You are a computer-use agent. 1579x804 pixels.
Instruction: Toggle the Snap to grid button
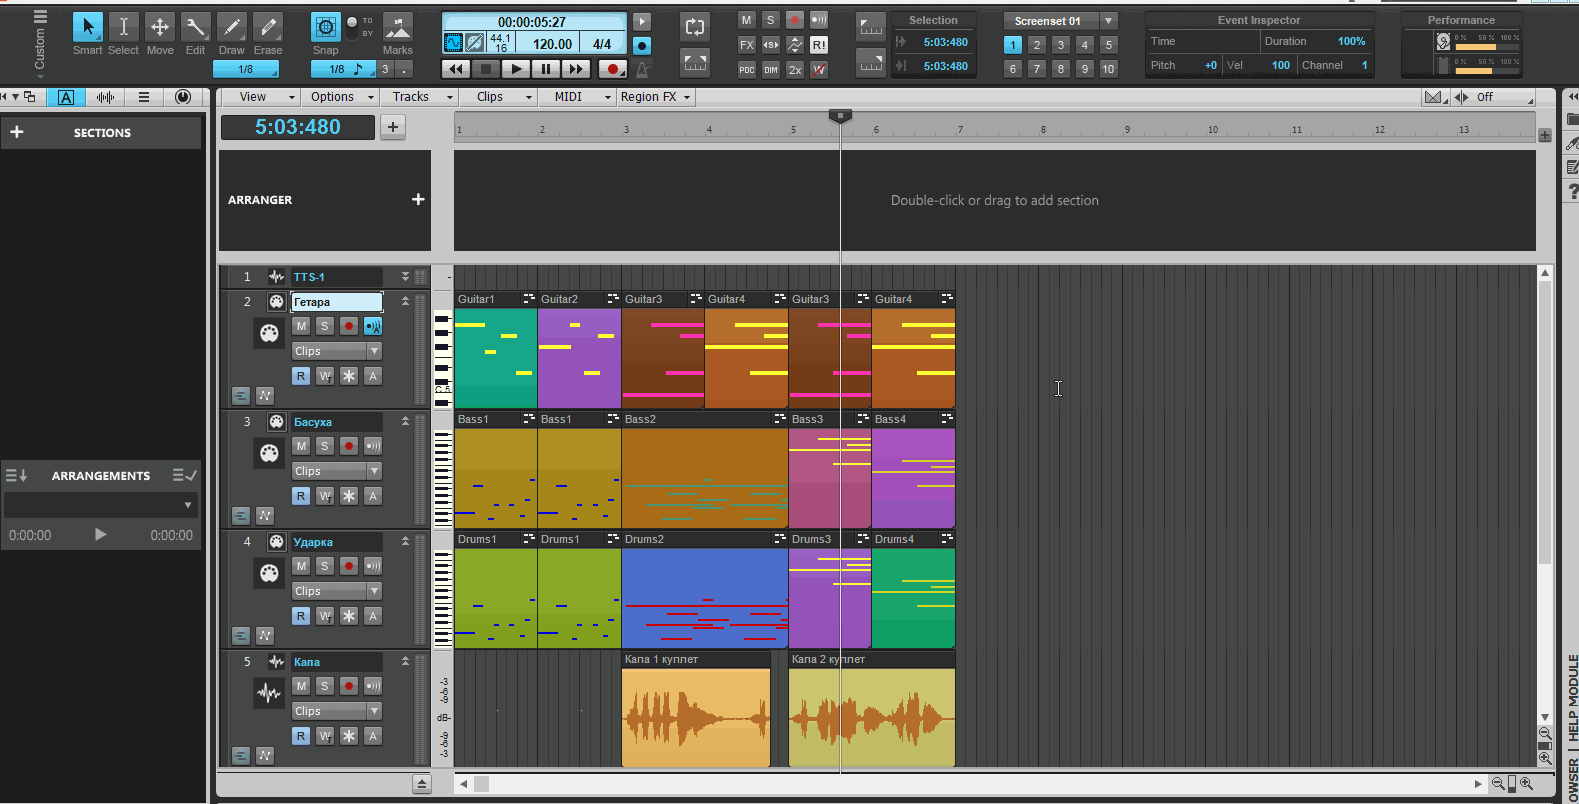tap(325, 27)
